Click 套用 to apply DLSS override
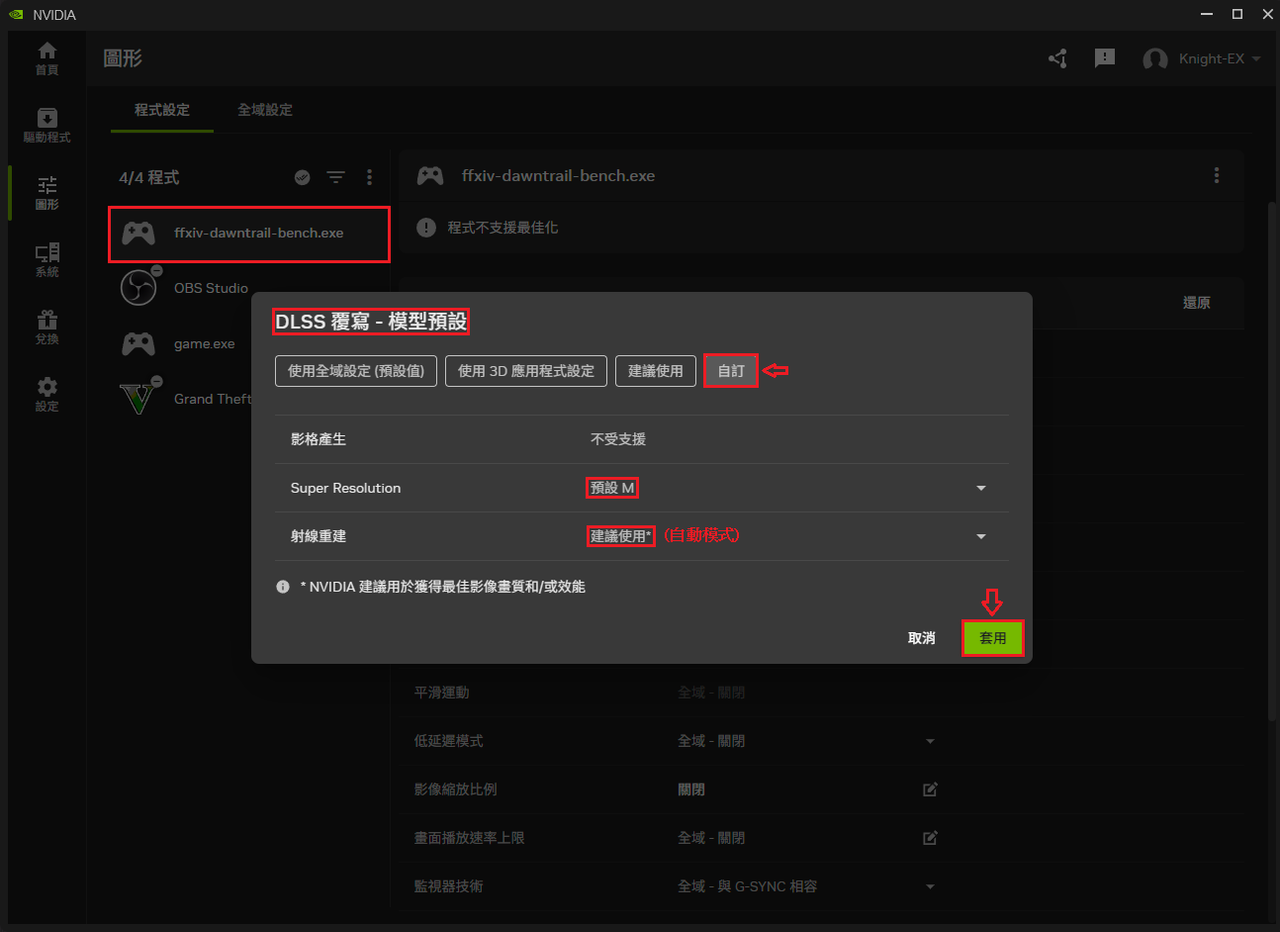This screenshot has width=1280, height=932. tap(993, 638)
